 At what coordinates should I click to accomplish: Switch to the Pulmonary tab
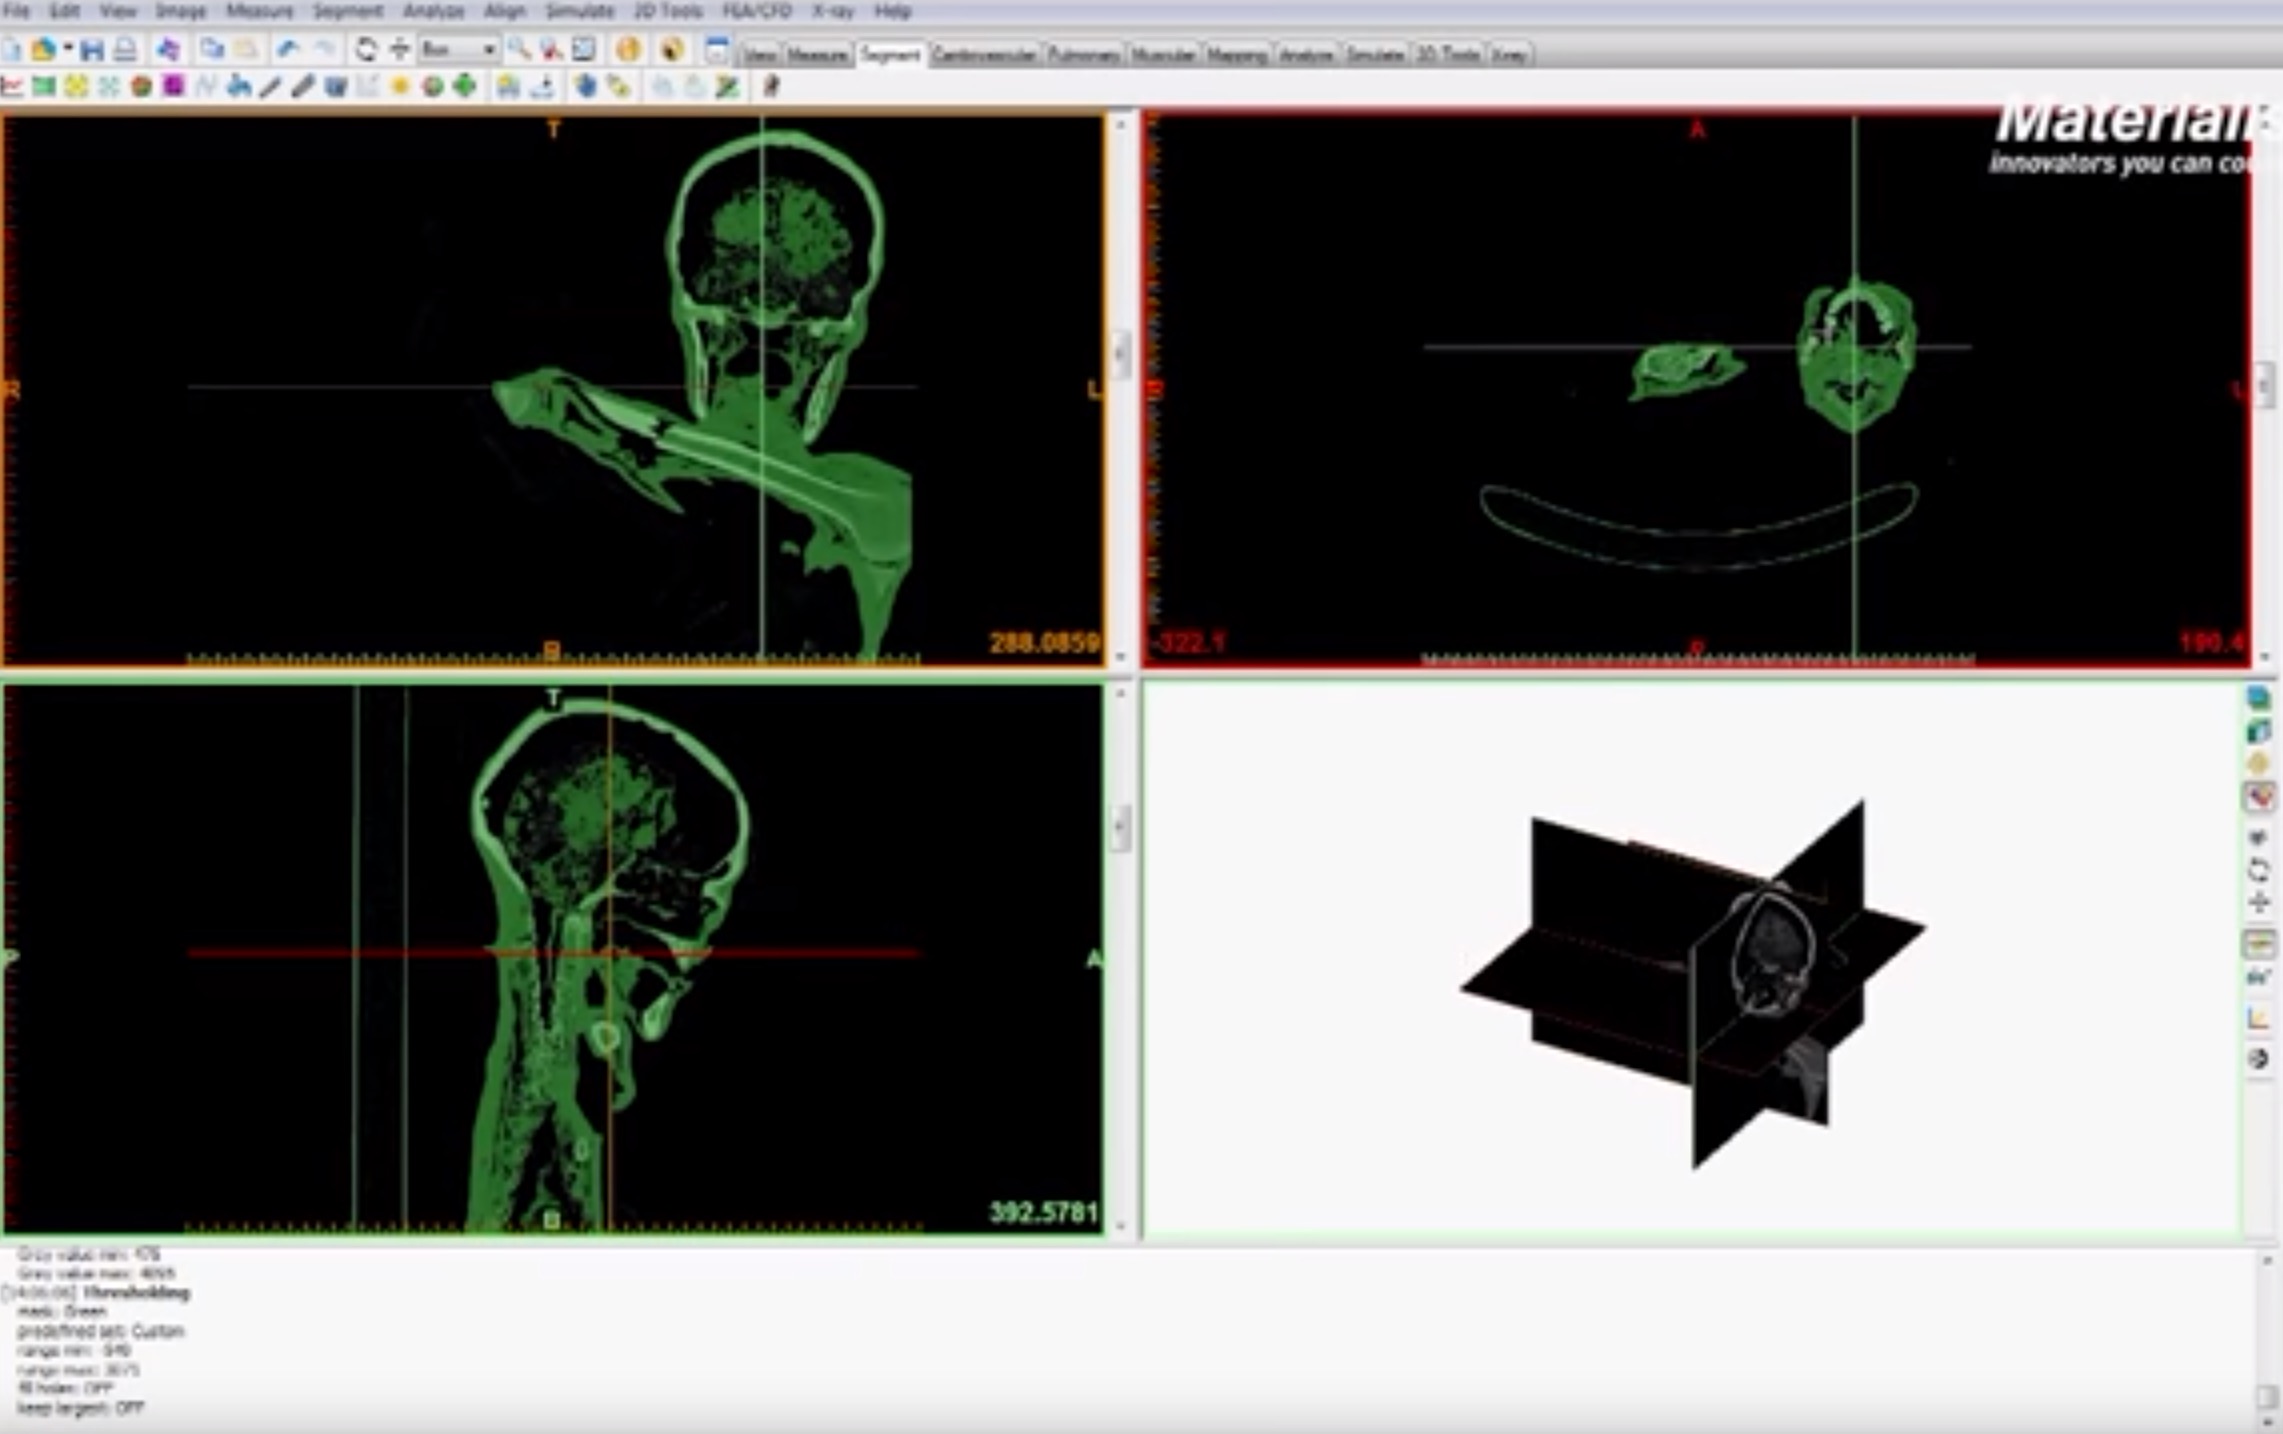(1083, 55)
